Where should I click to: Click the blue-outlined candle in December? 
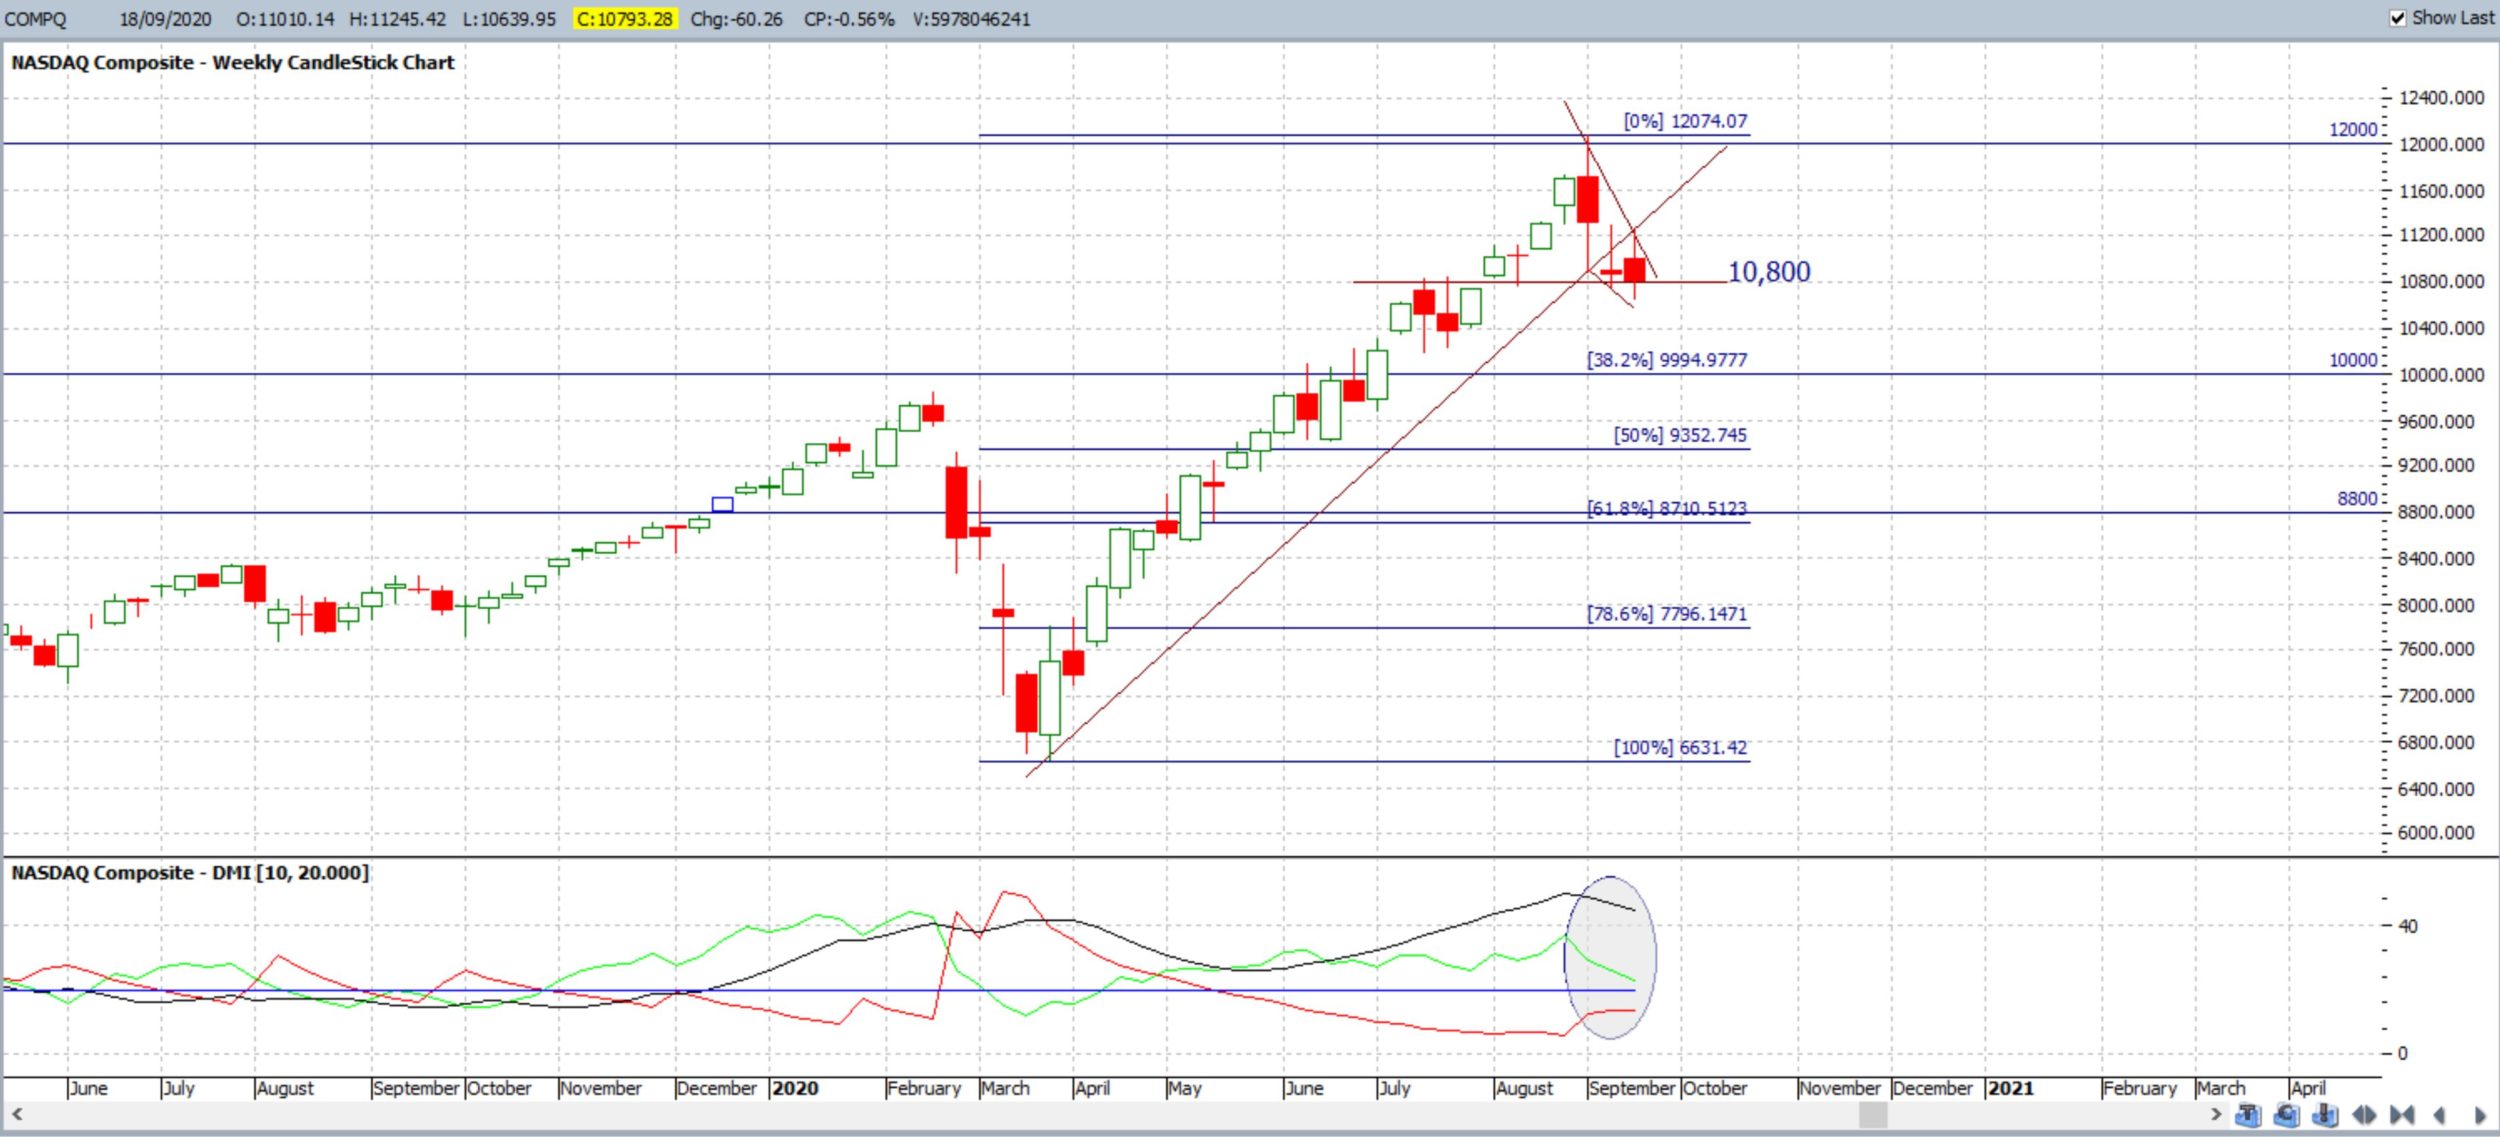(722, 505)
